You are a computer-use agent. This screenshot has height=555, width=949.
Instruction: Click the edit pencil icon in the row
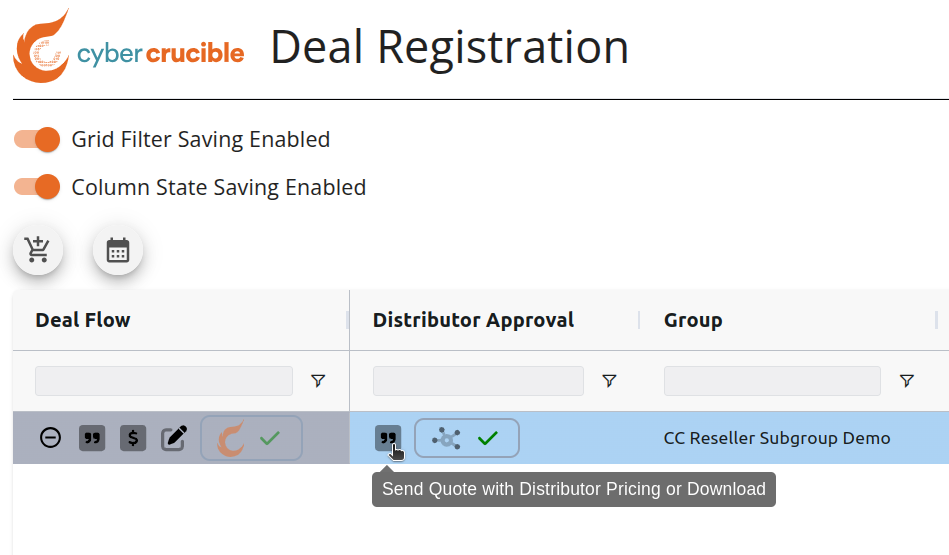coord(174,438)
